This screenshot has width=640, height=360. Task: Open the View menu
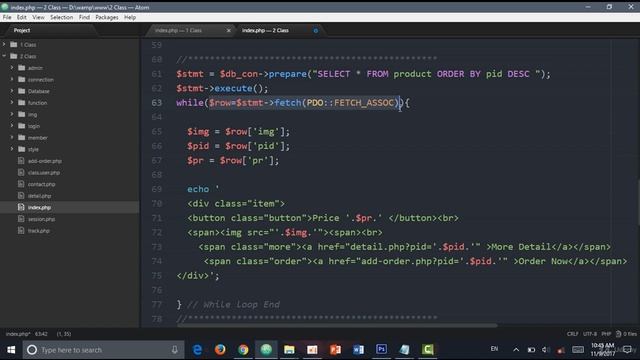(38, 17)
